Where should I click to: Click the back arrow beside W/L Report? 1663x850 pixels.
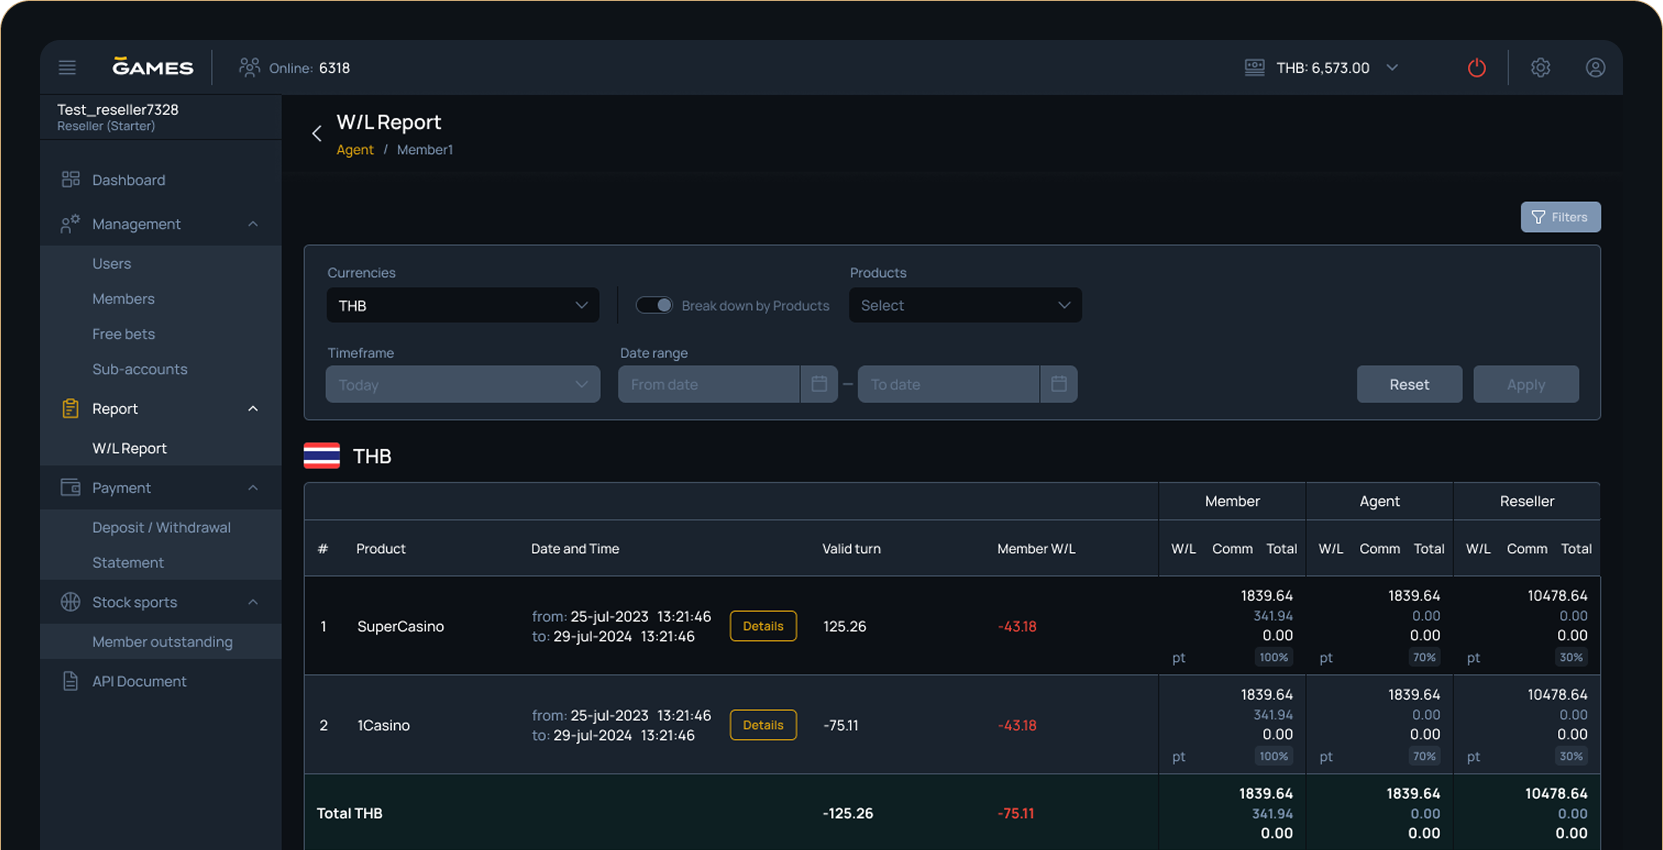tap(317, 133)
